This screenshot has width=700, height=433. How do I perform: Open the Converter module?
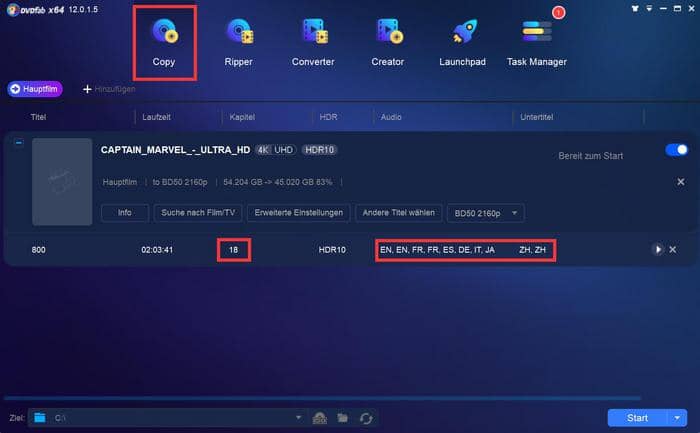313,43
